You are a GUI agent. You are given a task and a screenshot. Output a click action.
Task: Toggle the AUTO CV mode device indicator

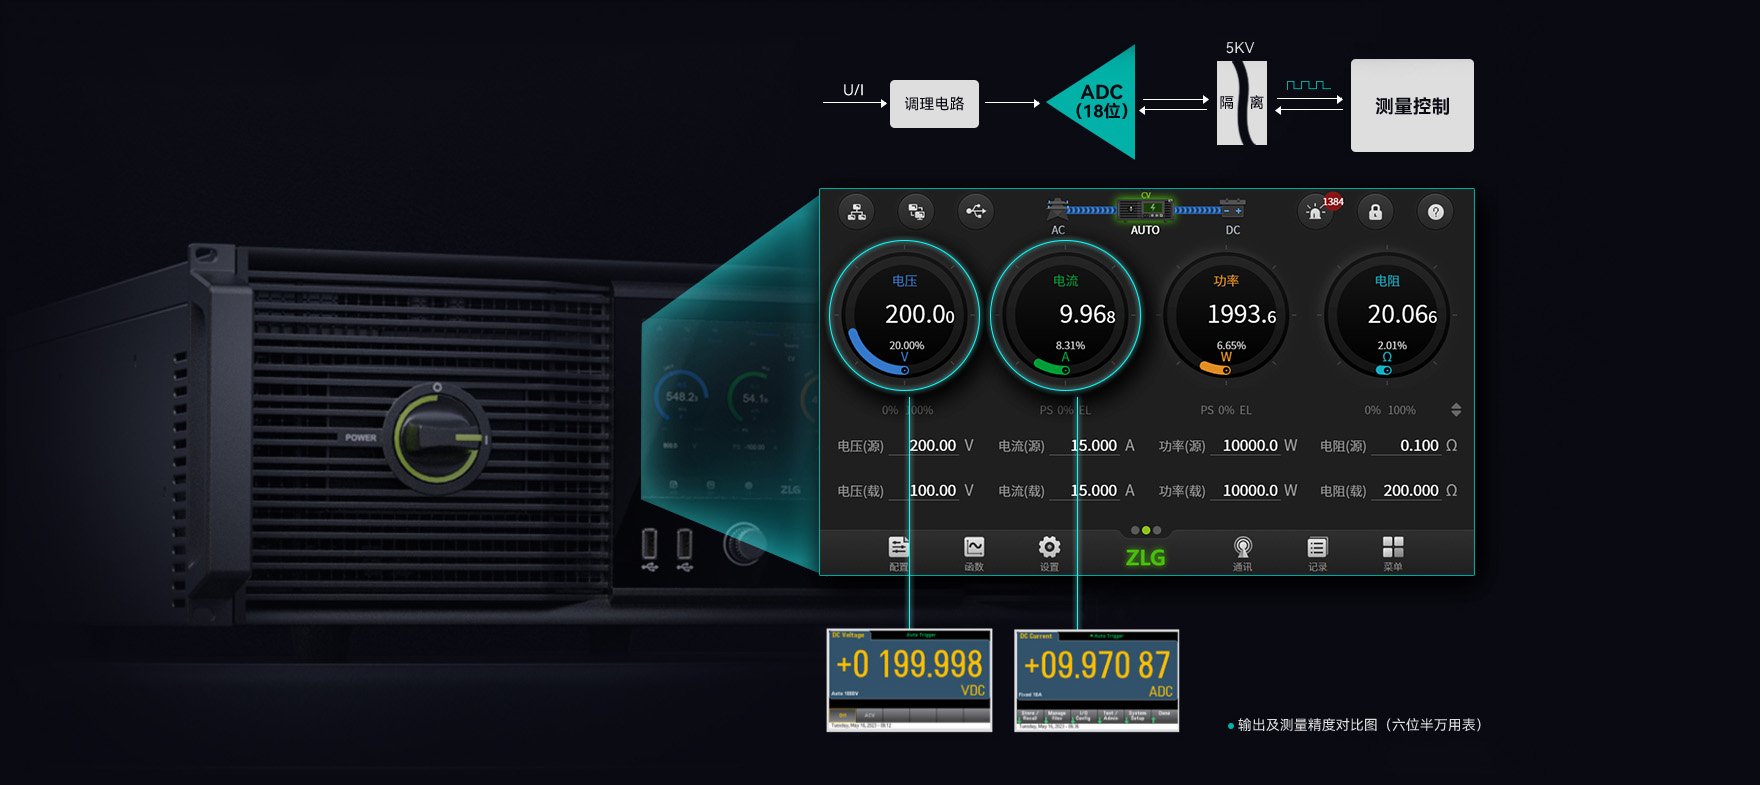[x=1145, y=213]
